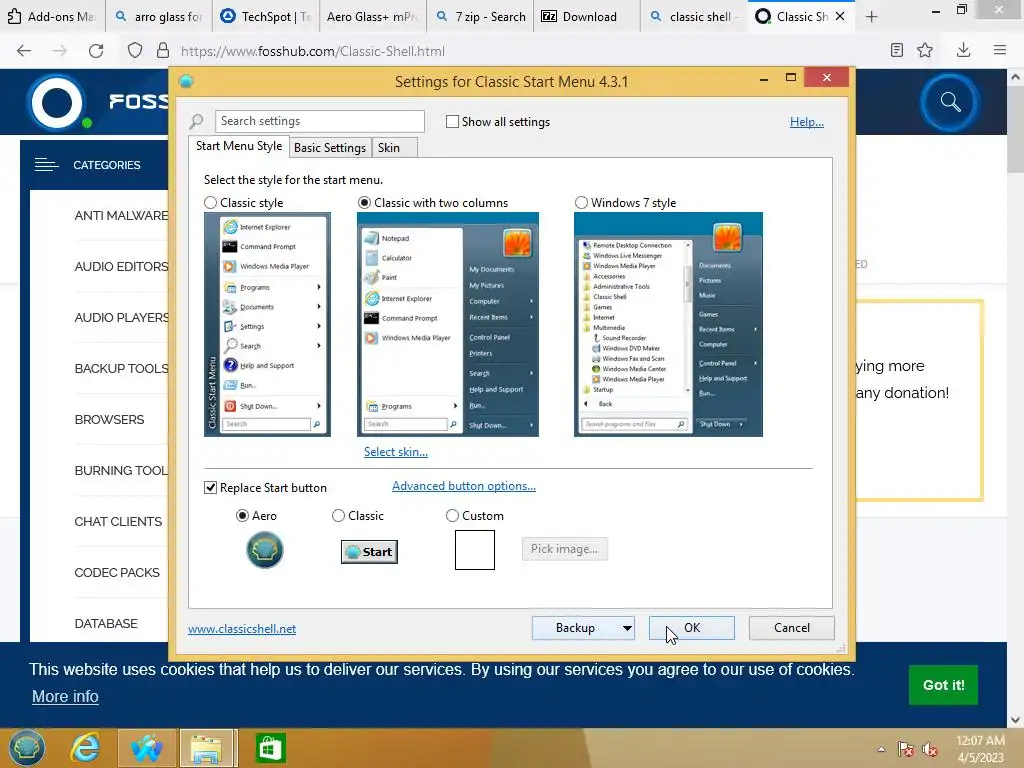Enable the Show all settings checkbox
The width and height of the screenshot is (1024, 768).
point(452,121)
